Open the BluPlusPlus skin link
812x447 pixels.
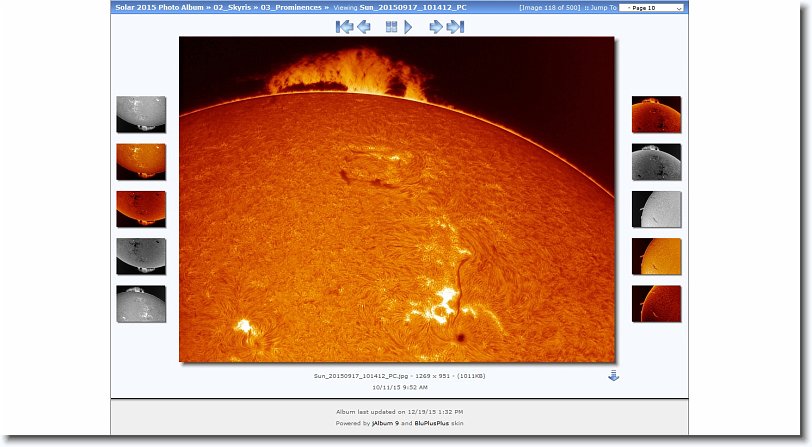coord(431,423)
